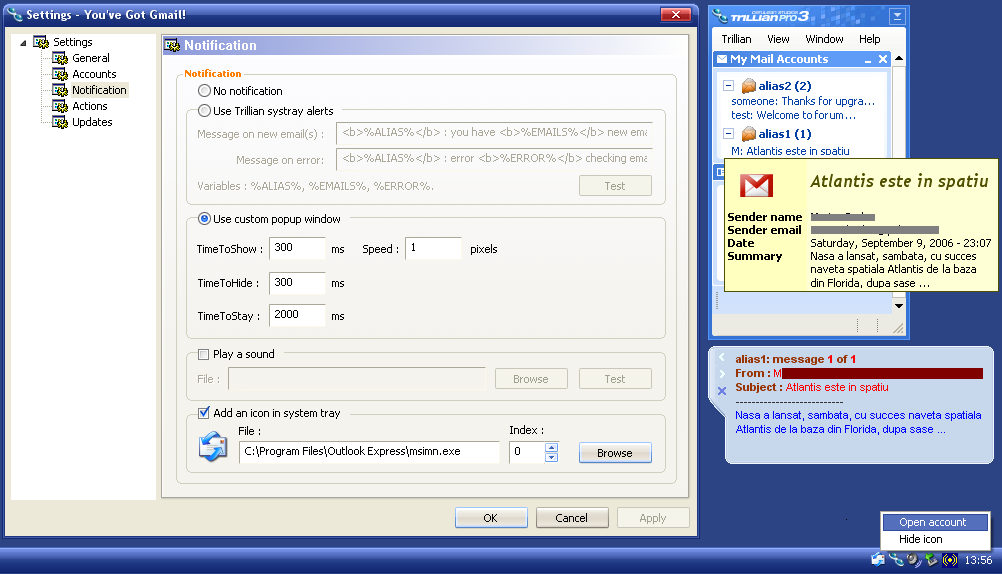Click the Outlook Express system tray icon
The height and width of the screenshot is (574, 1002).
(x=878, y=560)
